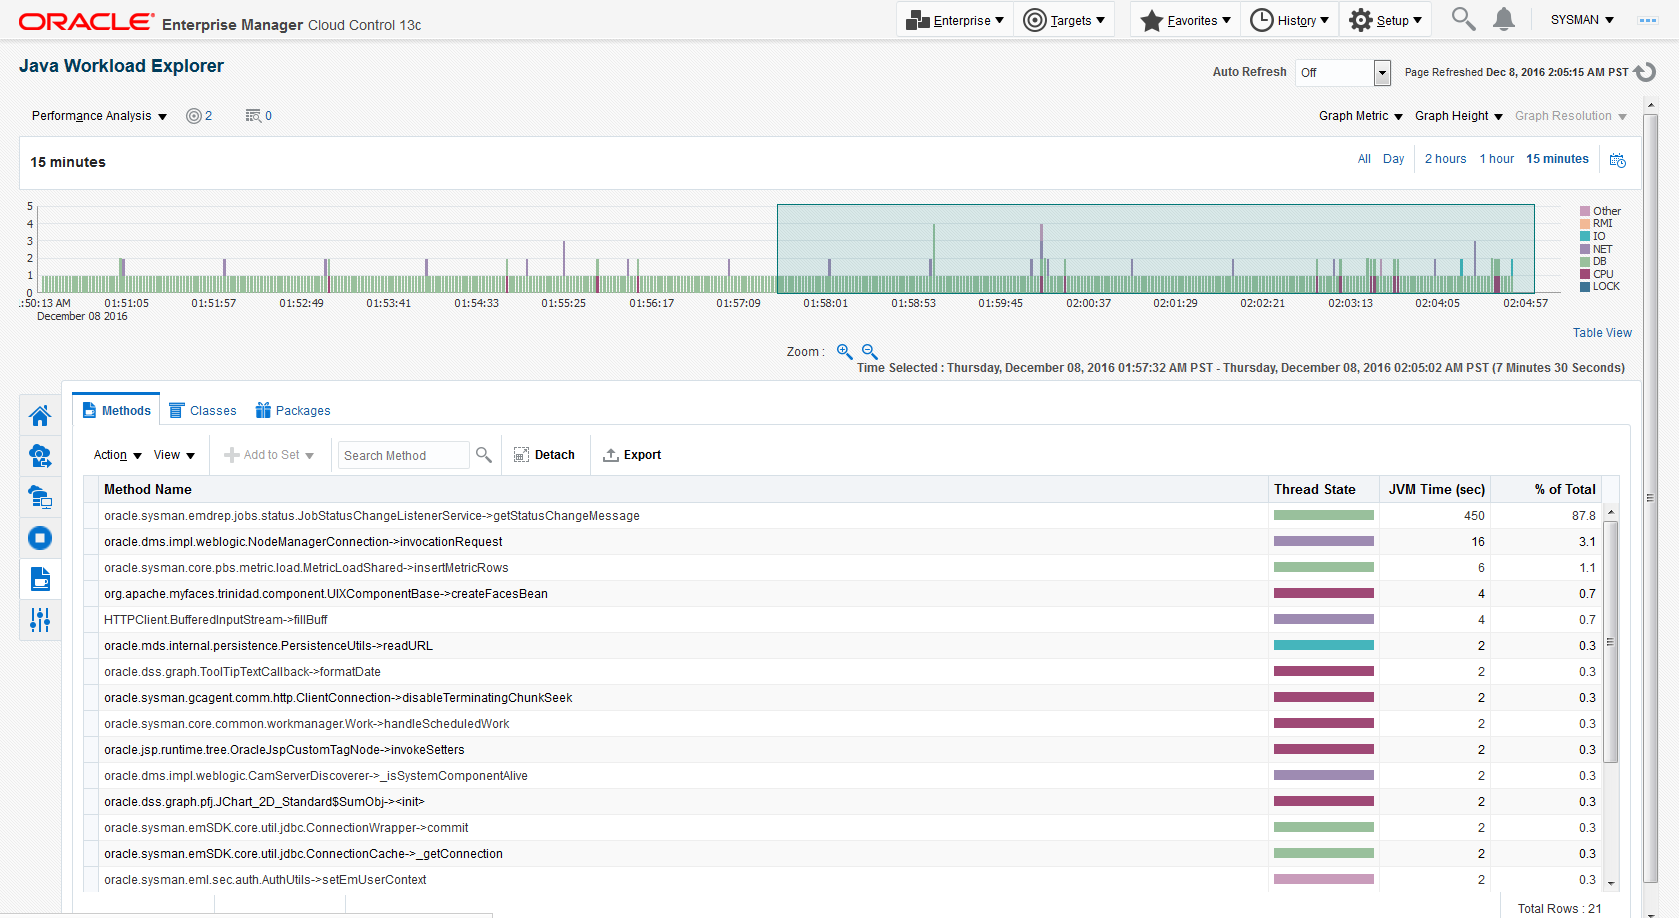Select the Java file sidebar icon
This screenshot has height=918, width=1680.
[40, 579]
